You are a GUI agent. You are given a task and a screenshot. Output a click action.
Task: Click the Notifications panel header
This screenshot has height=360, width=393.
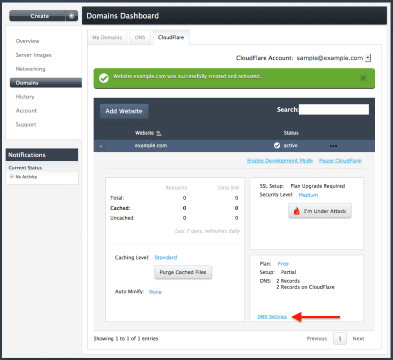(x=42, y=155)
